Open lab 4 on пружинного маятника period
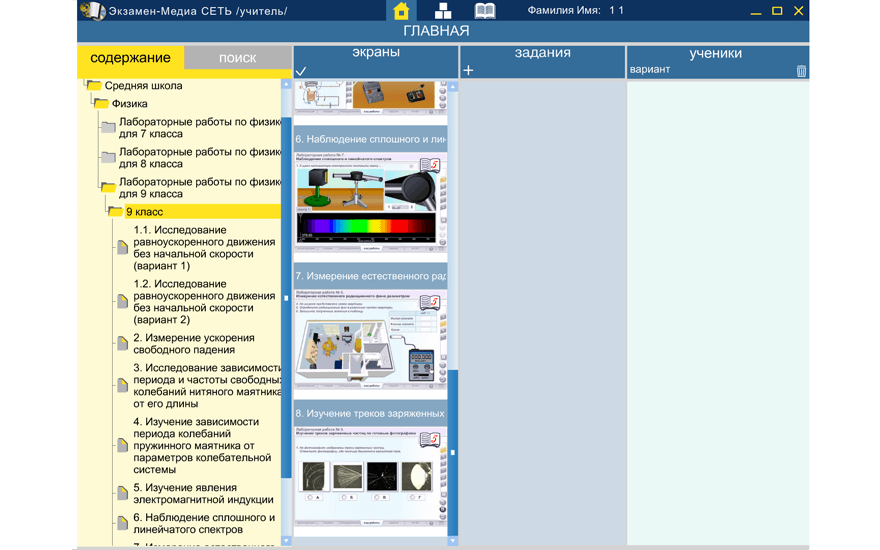 pos(202,446)
